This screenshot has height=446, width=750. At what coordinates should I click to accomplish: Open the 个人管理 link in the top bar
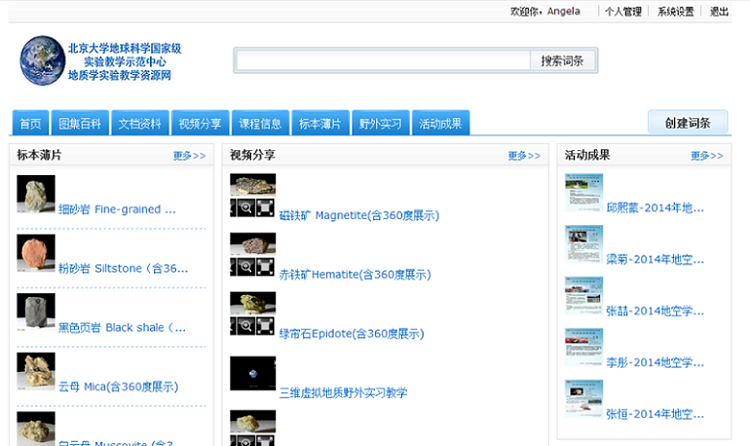(623, 11)
